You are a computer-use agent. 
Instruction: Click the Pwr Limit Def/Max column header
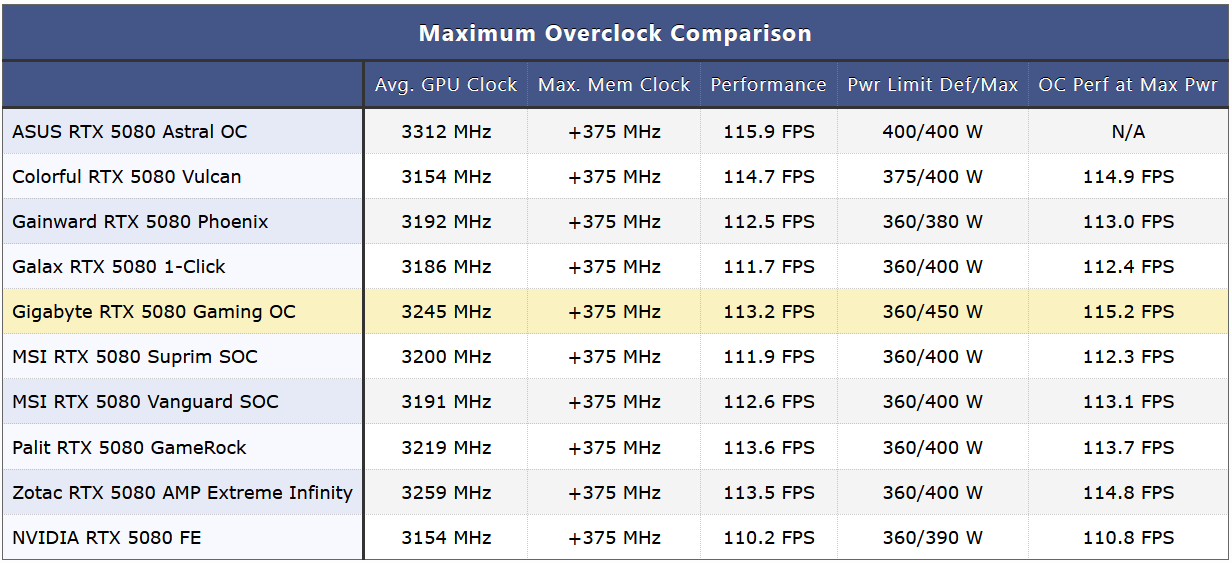pos(932,85)
